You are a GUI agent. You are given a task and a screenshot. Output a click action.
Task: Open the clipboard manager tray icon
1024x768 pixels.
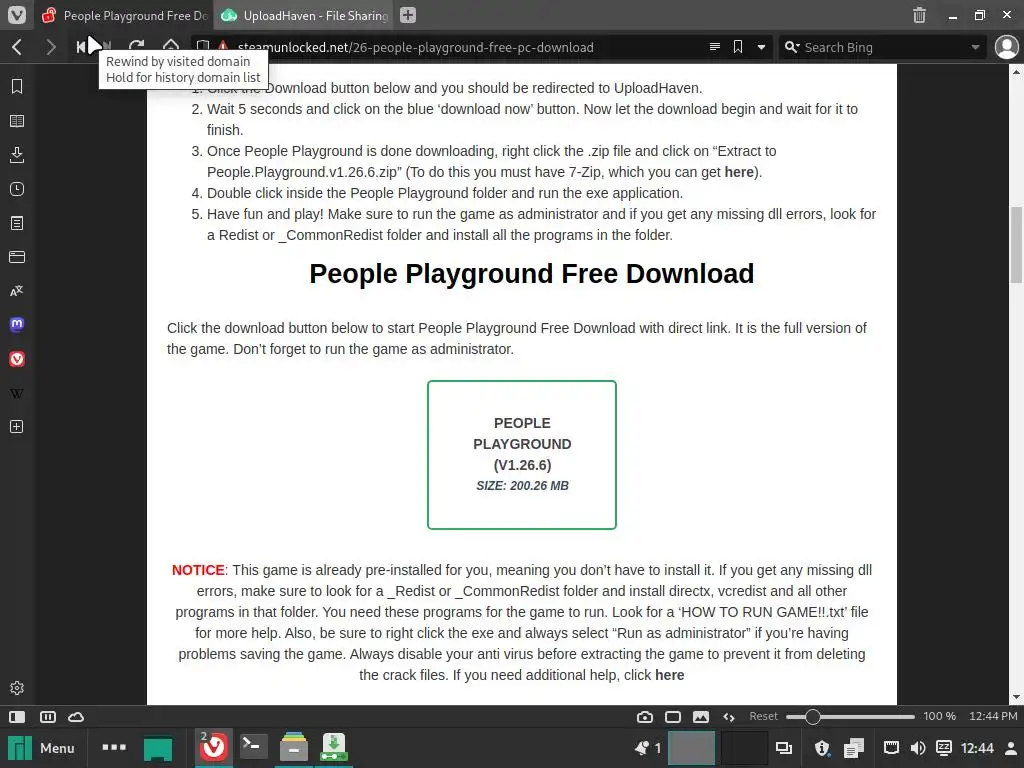(x=854, y=748)
